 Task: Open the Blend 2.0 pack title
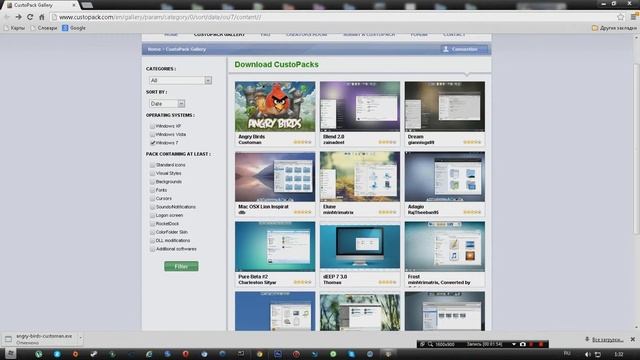tap(333, 137)
